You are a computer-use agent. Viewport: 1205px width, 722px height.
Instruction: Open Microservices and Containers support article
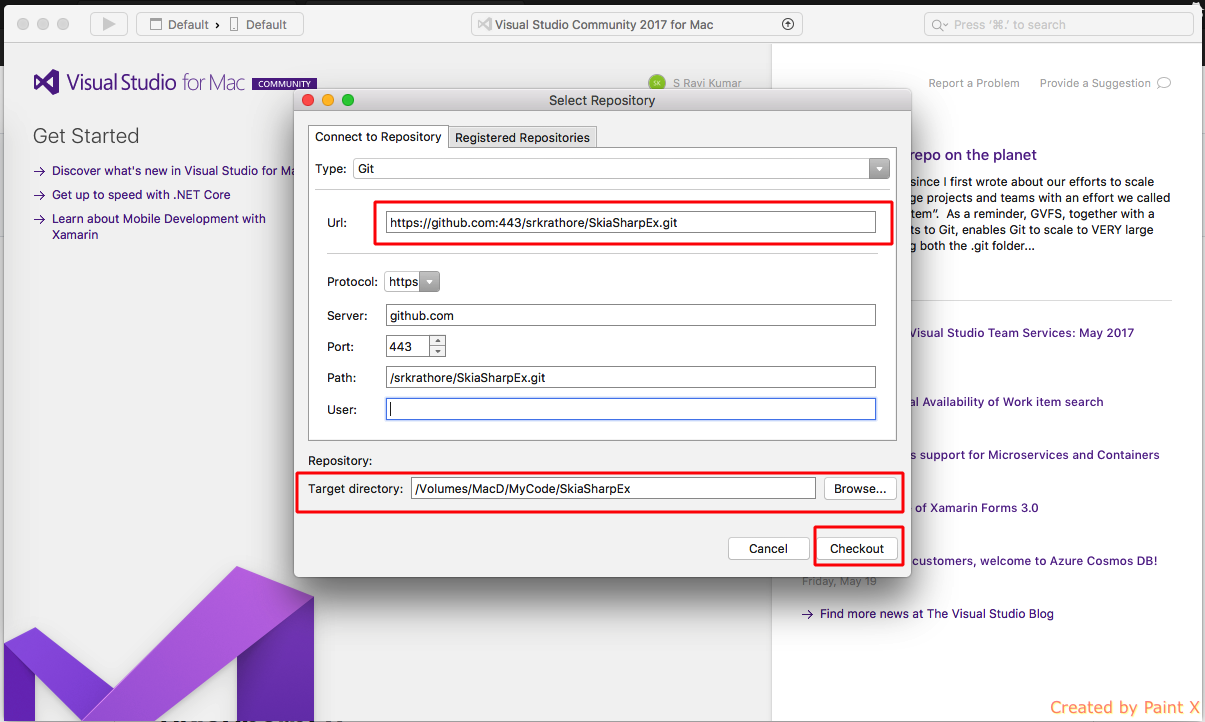tap(1036, 455)
